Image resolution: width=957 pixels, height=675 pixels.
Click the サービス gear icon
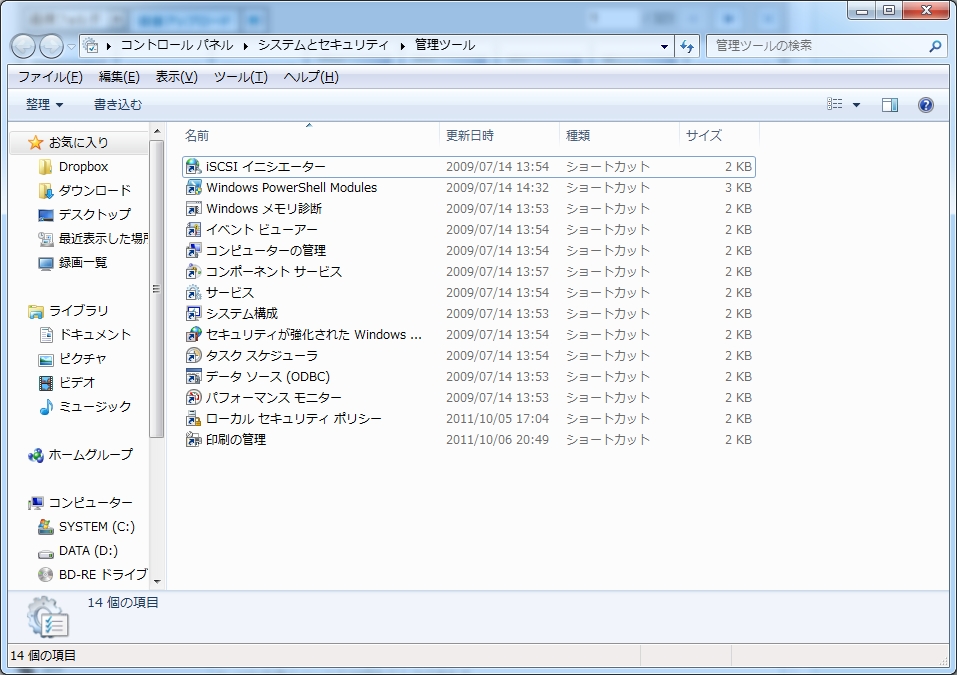pos(193,292)
